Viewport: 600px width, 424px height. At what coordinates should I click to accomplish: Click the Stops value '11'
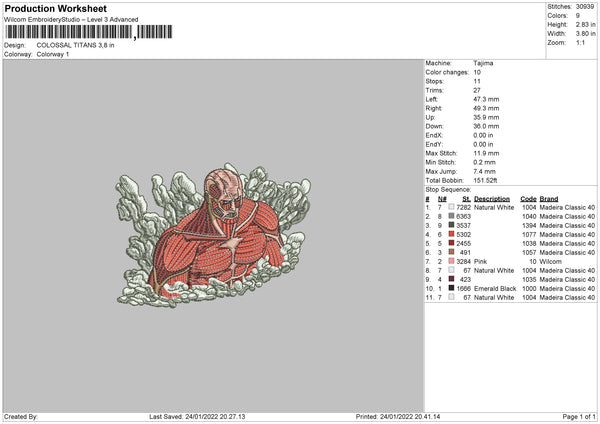477,81
